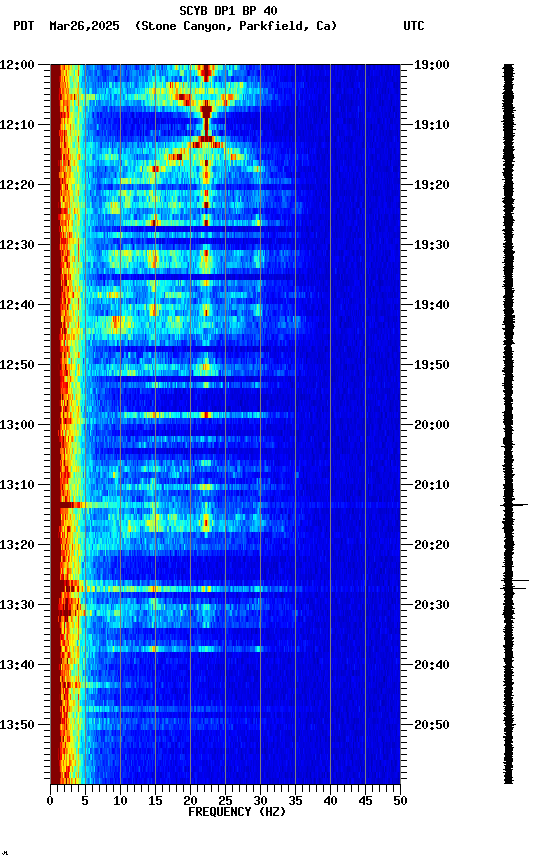This screenshot has height=864, width=552.
Task: Click the '20:40' UTC time label
Action: coord(432,665)
